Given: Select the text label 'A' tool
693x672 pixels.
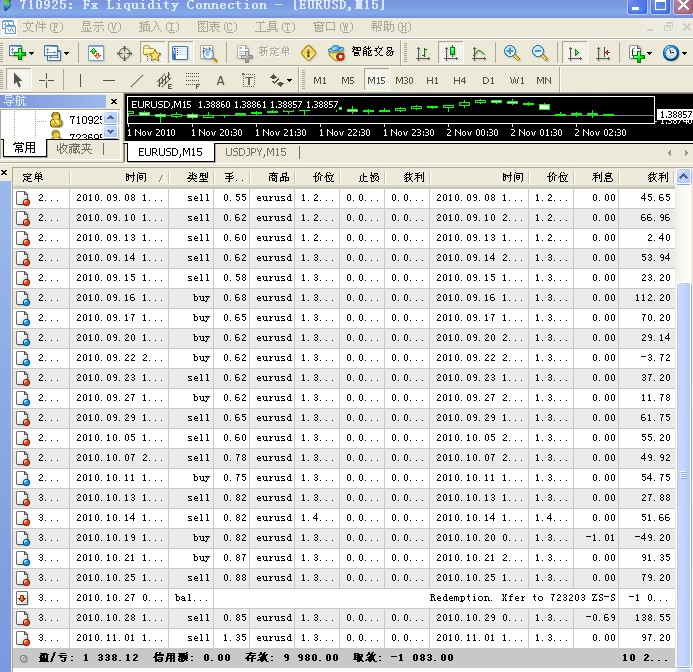Looking at the screenshot, I should [220, 80].
